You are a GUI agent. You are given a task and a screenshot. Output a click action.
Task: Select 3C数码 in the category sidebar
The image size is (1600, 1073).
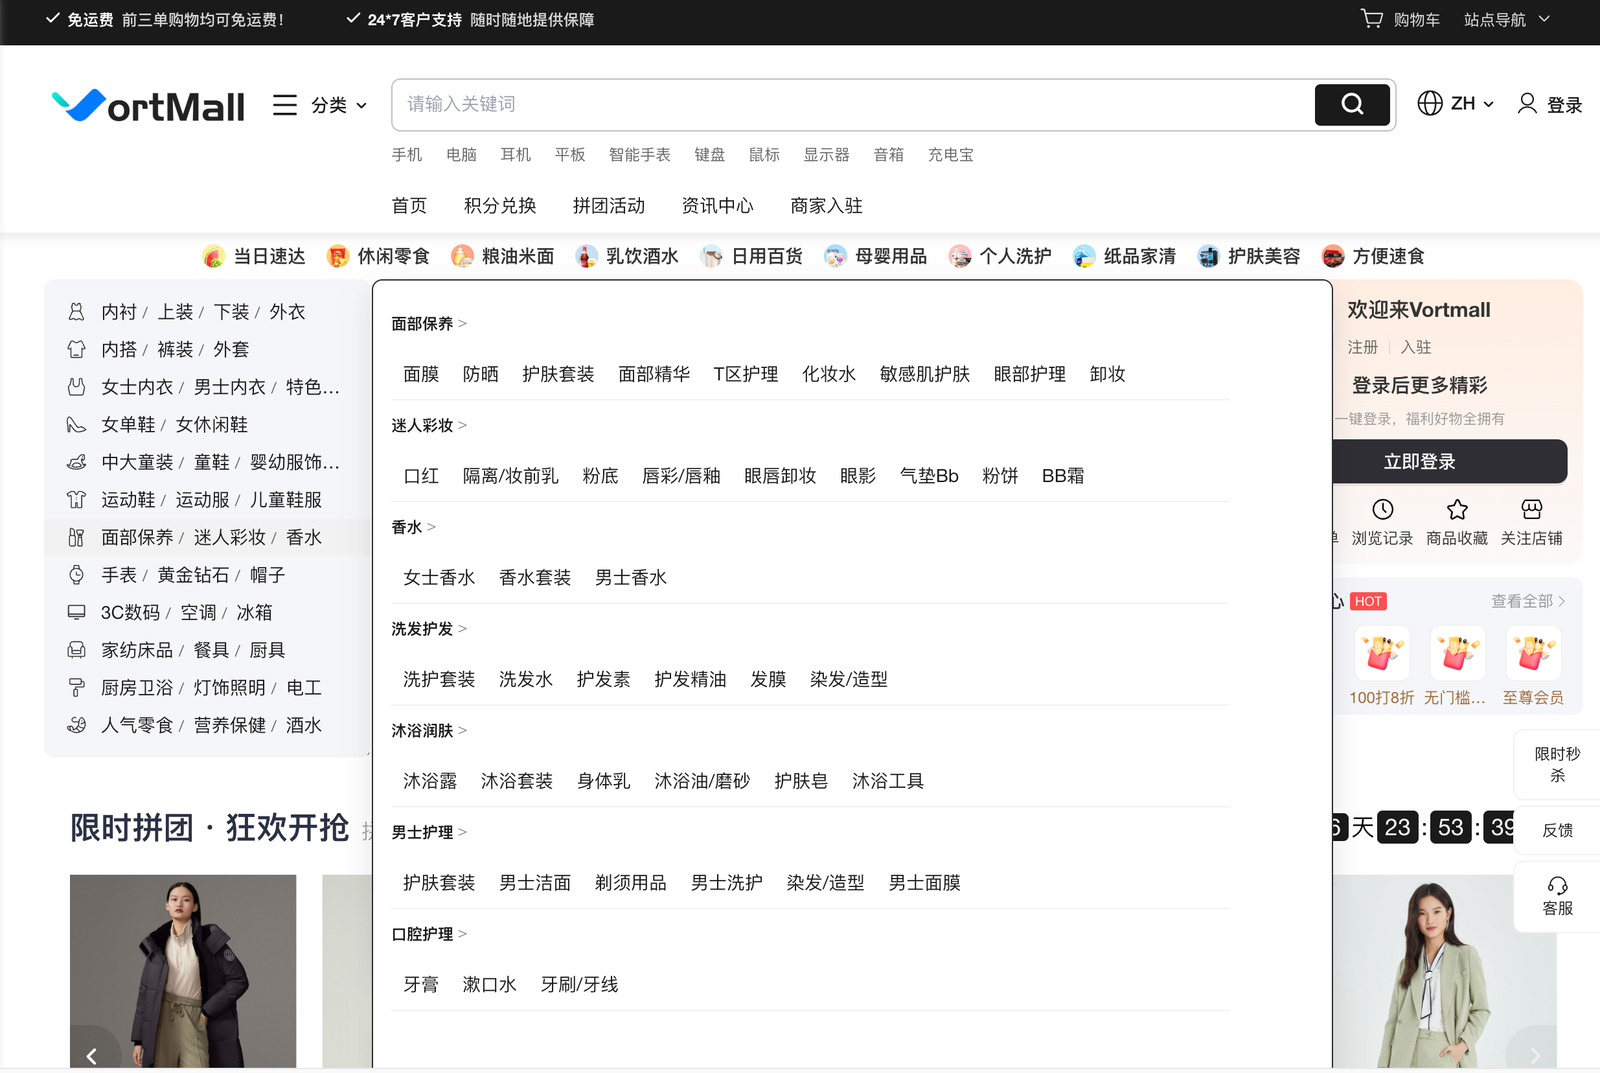click(130, 613)
